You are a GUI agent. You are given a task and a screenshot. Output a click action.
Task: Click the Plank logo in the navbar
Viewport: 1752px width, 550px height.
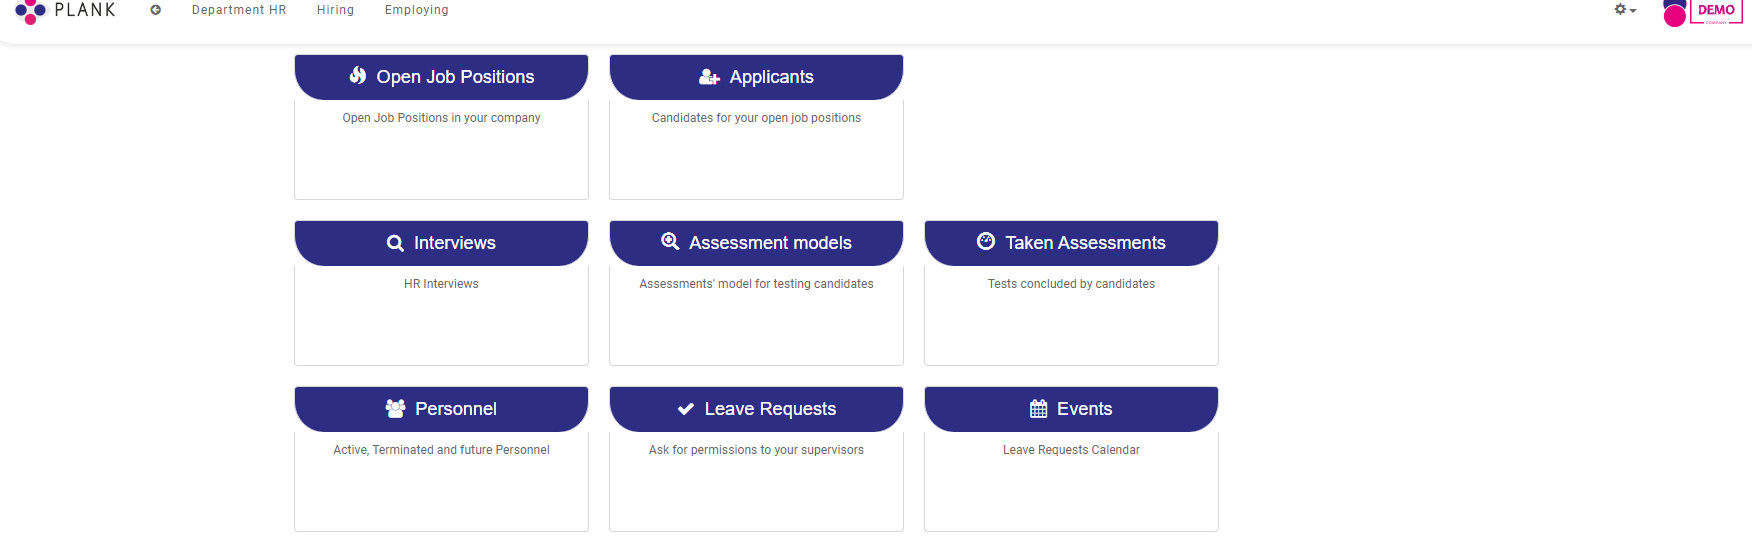coord(66,11)
